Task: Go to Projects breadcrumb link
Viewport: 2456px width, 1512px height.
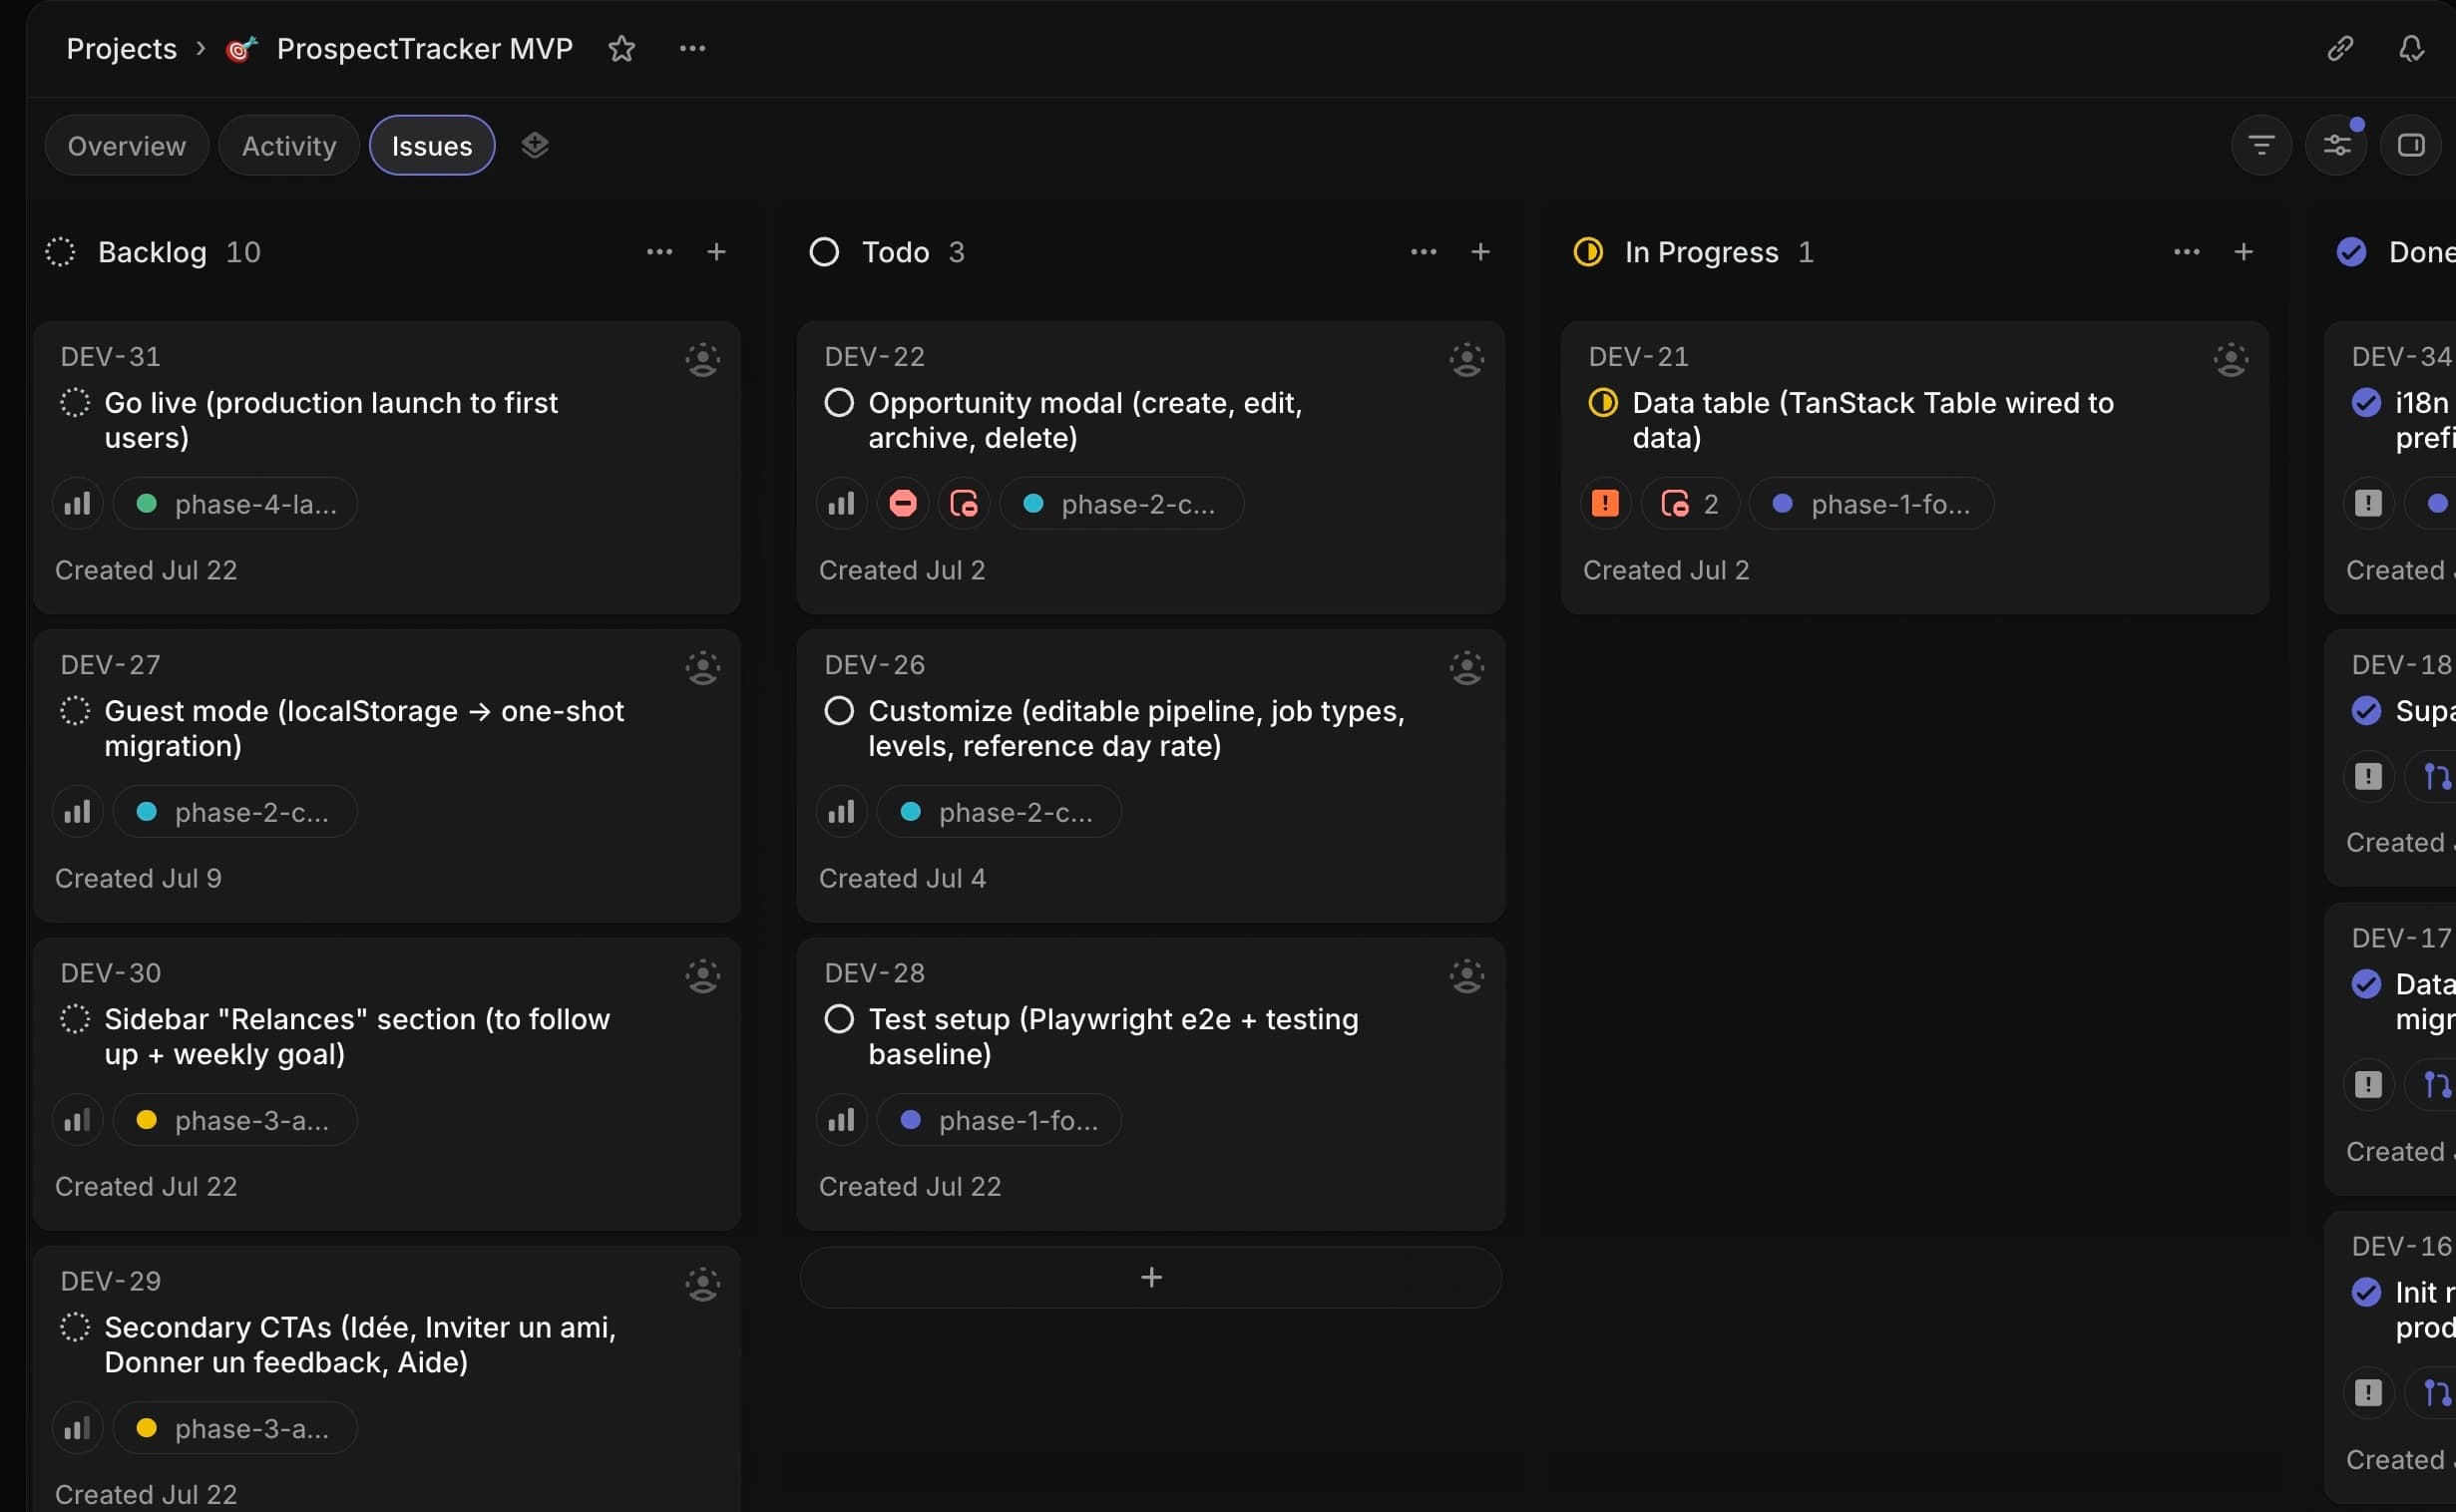Action: pyautogui.click(x=121, y=48)
